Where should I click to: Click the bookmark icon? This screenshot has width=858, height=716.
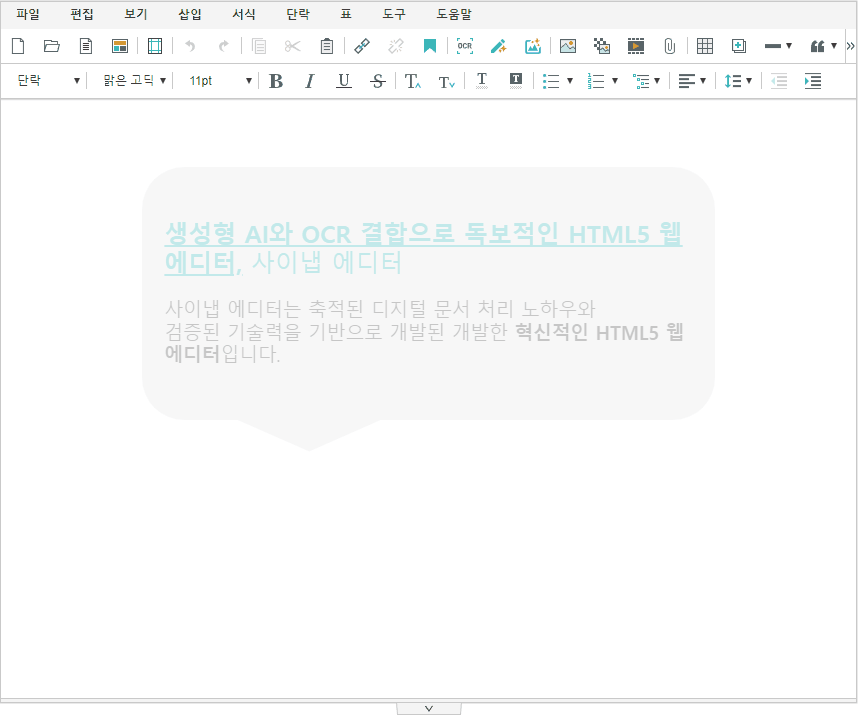coord(429,46)
